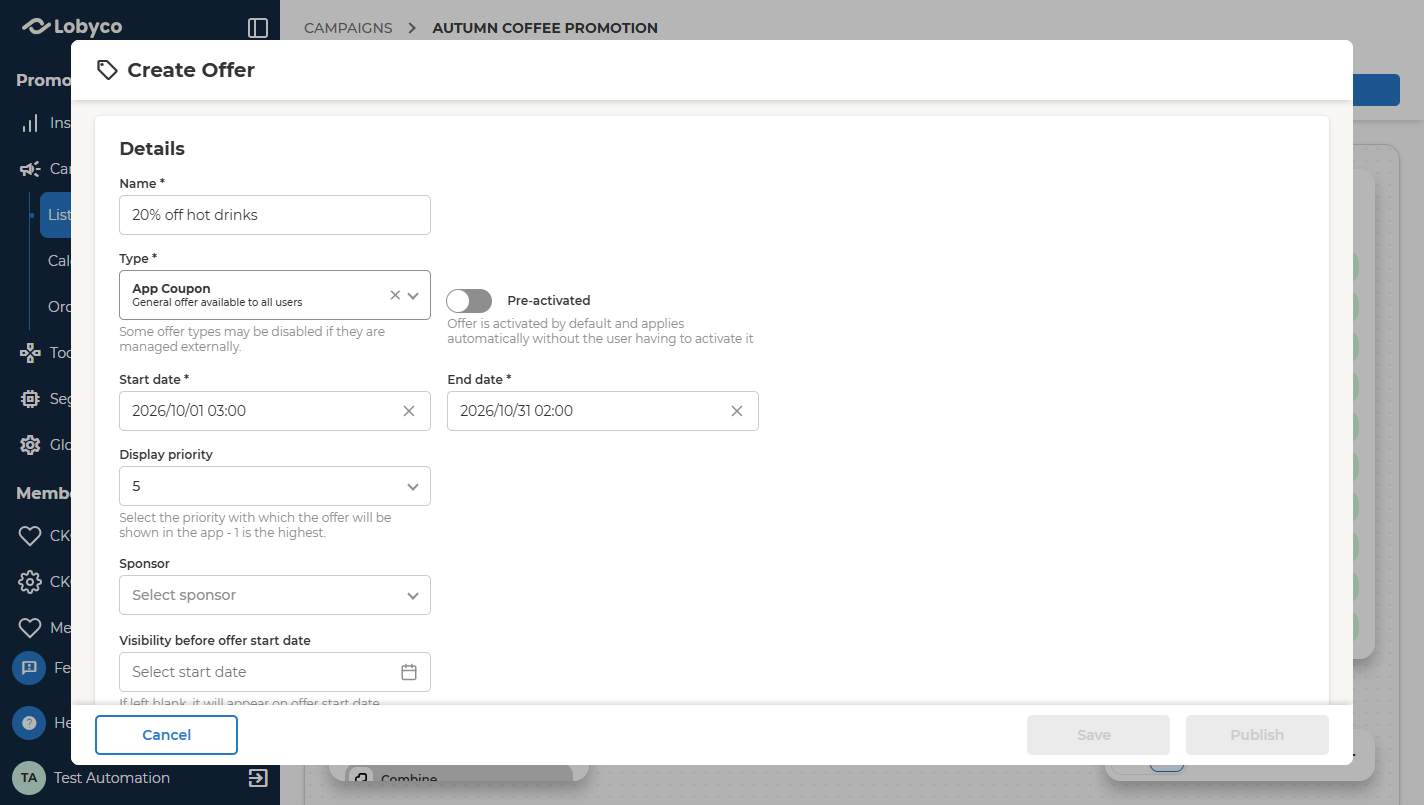Click the End date input field

coord(603,411)
